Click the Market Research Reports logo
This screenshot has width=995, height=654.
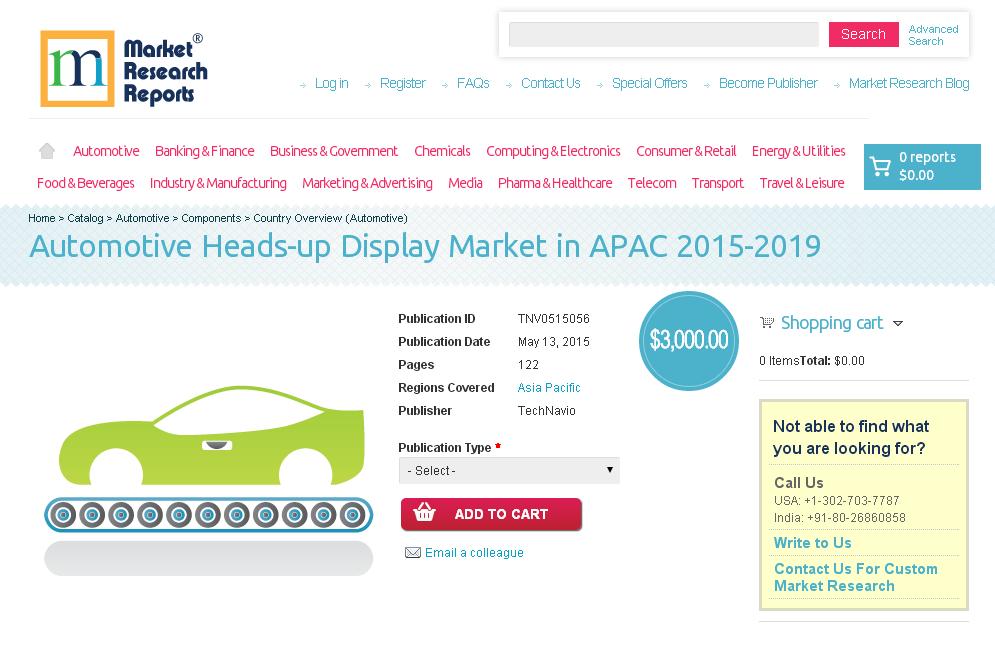coord(122,68)
